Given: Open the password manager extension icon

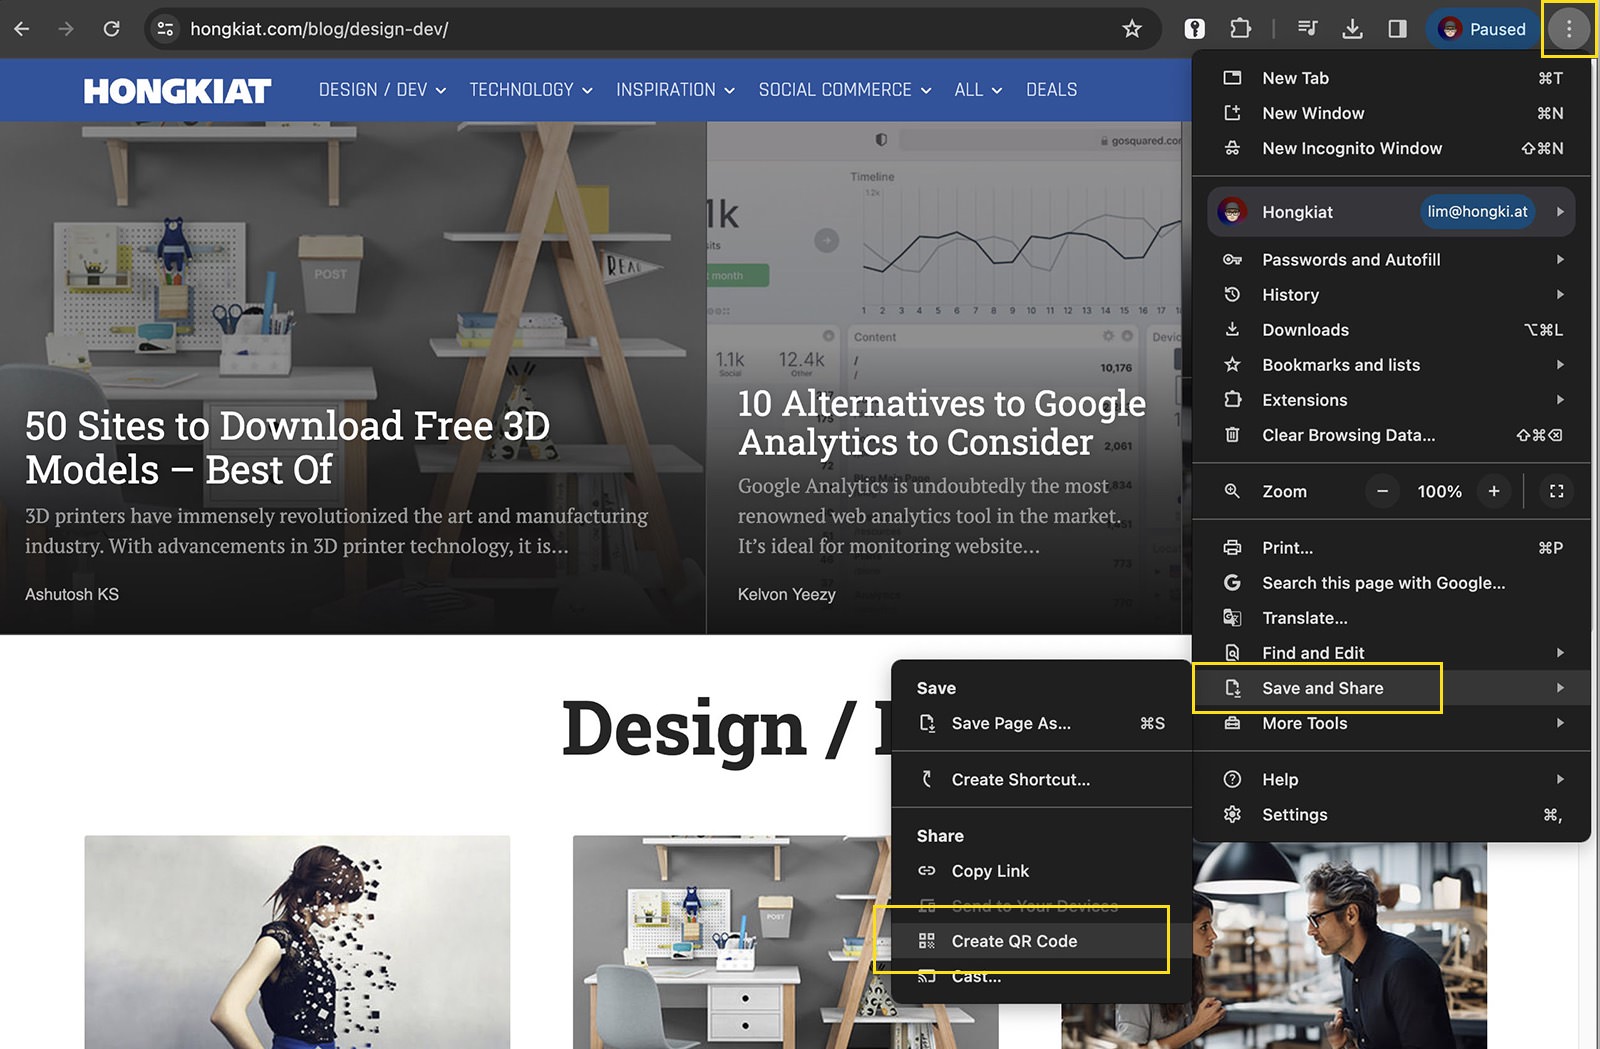Looking at the screenshot, I should [x=1195, y=29].
